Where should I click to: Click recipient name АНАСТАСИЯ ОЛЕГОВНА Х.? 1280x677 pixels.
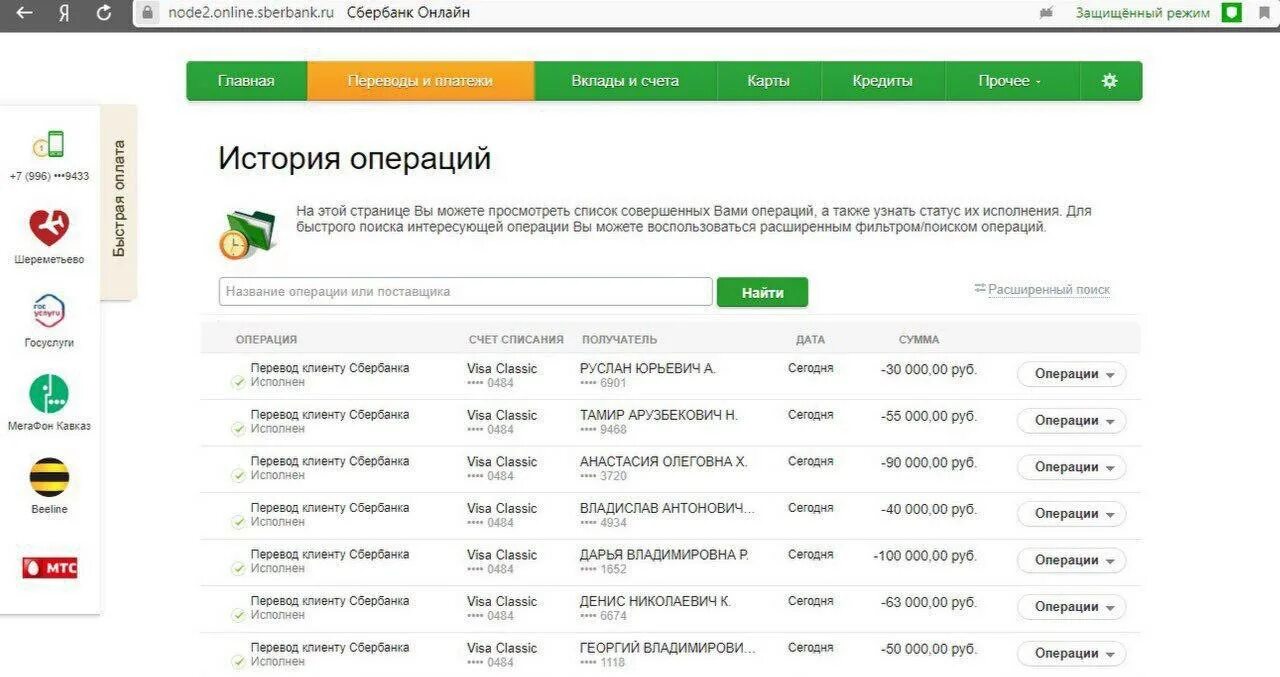click(664, 462)
